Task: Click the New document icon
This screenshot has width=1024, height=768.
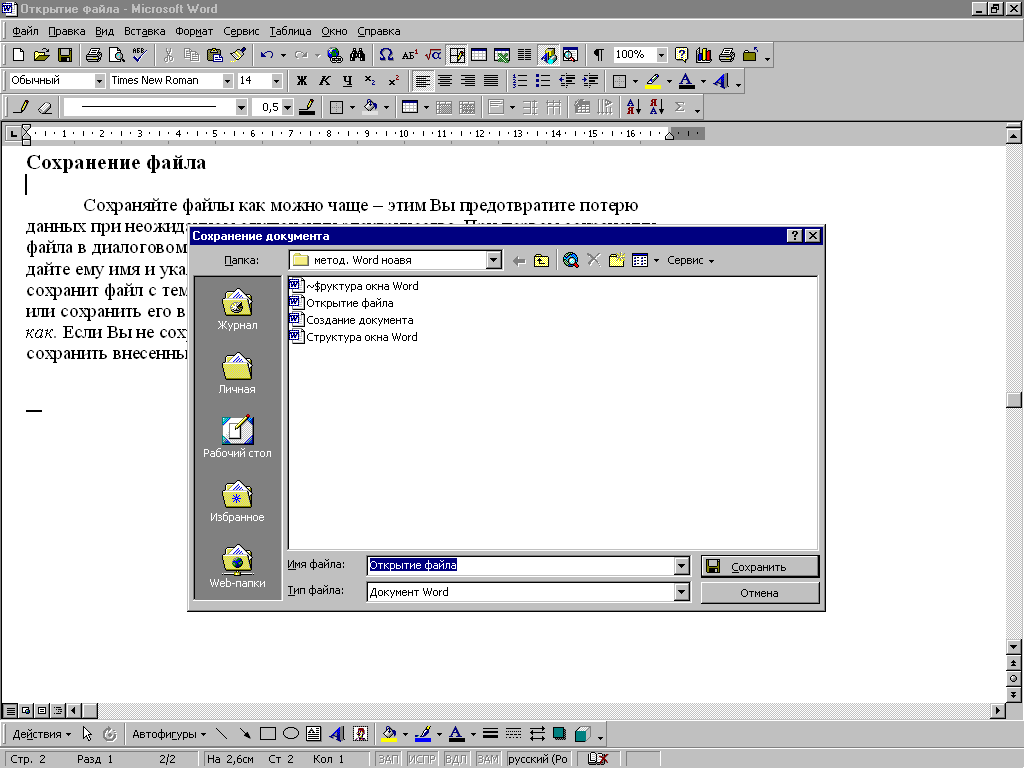Action: pyautogui.click(x=18, y=55)
